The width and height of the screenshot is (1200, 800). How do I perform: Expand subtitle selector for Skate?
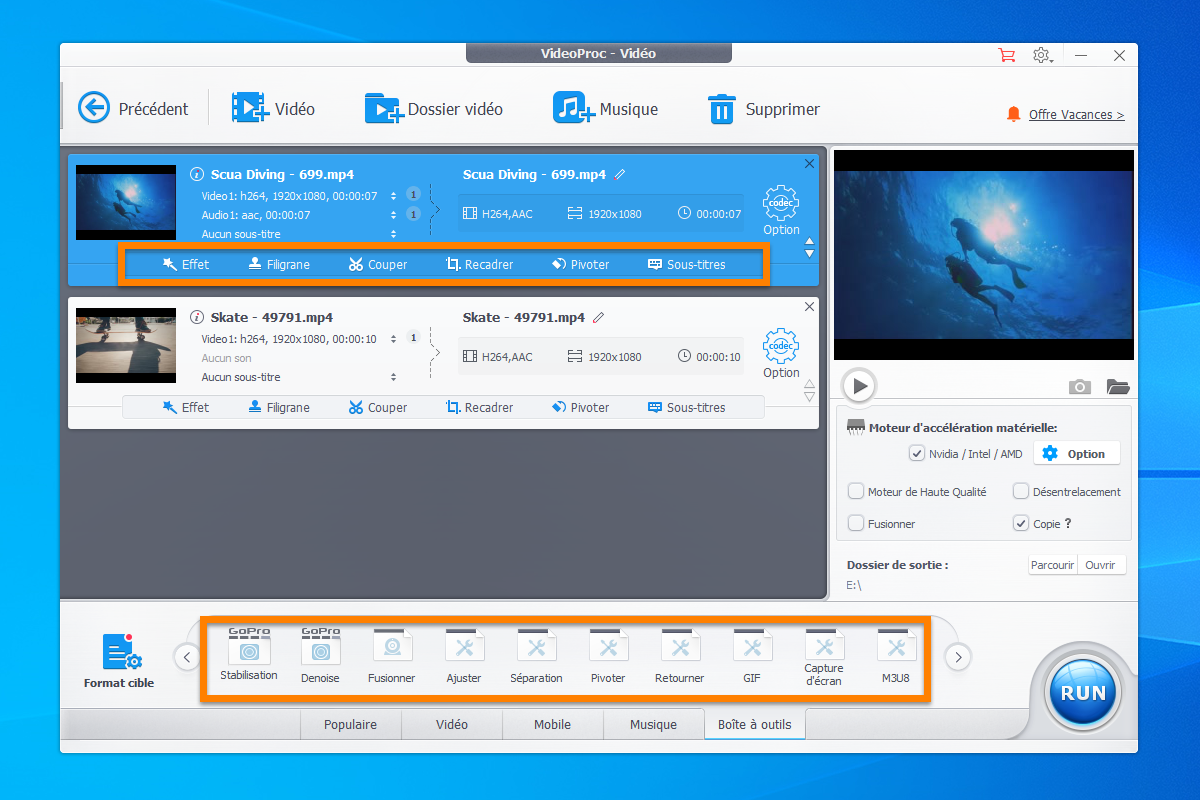[394, 377]
